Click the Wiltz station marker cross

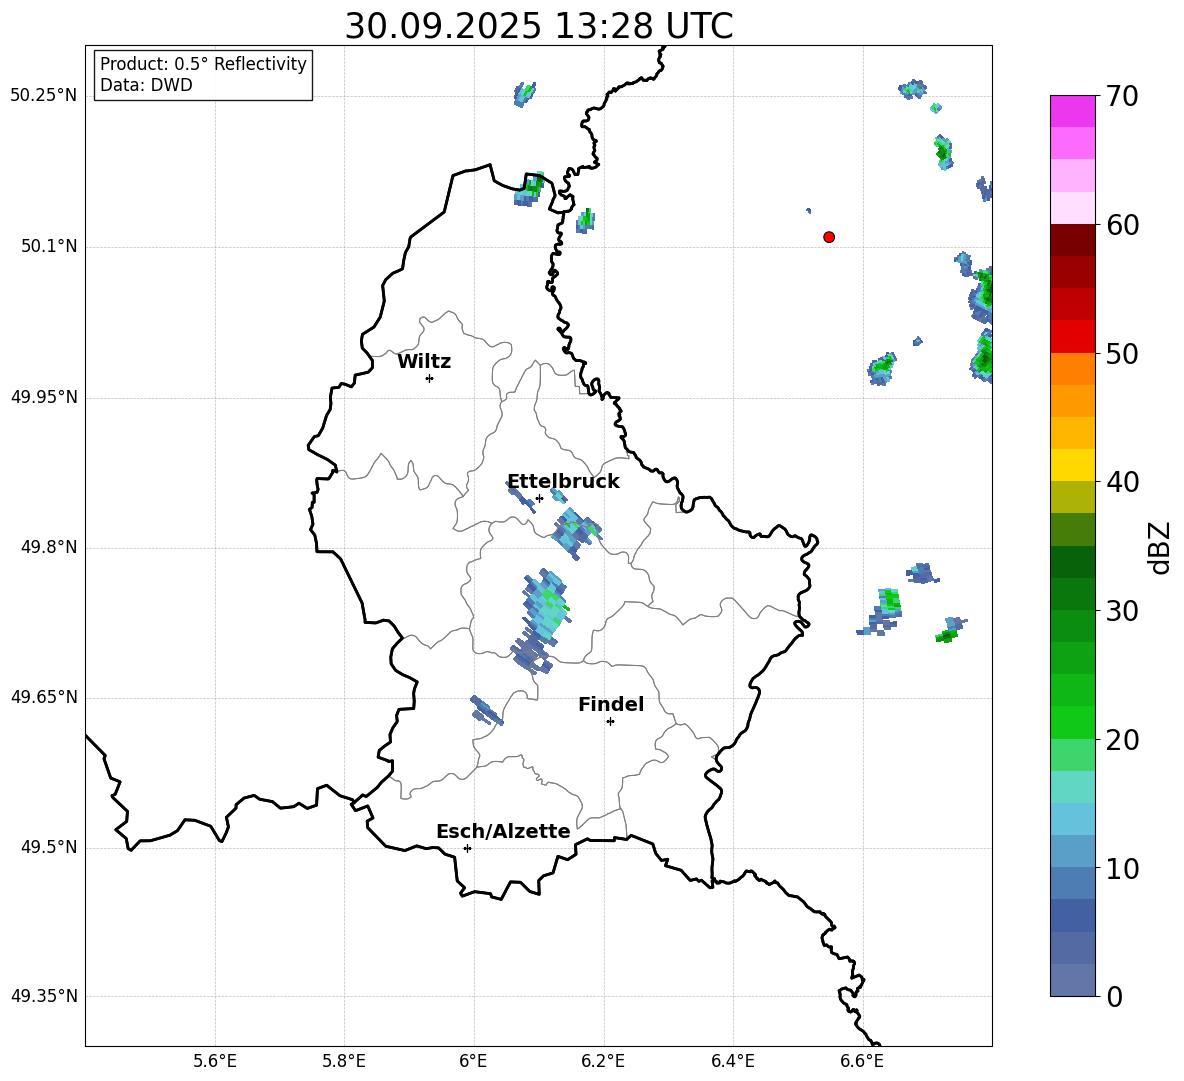pos(430,378)
